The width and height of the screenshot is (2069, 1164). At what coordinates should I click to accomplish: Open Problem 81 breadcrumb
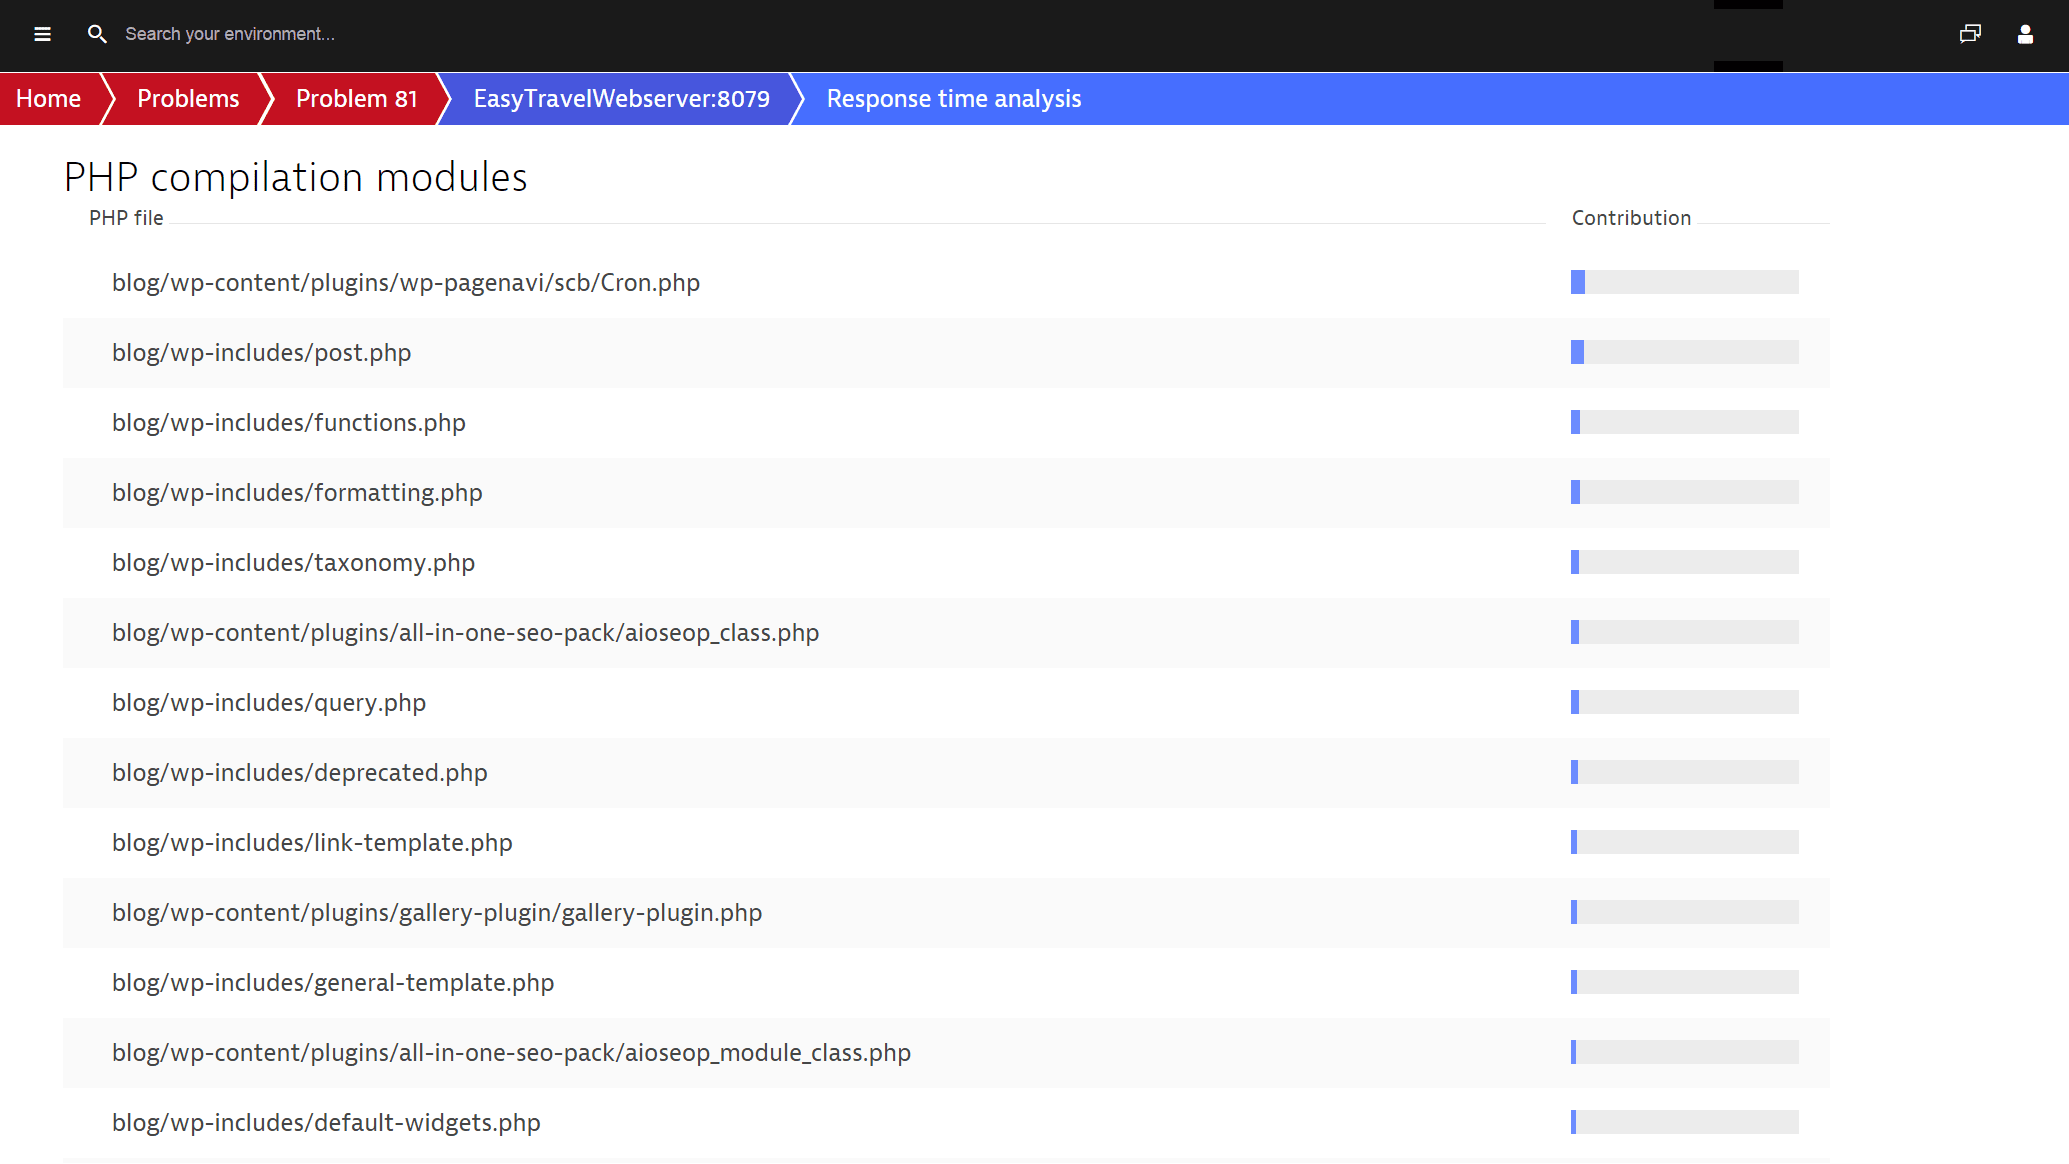tap(357, 99)
